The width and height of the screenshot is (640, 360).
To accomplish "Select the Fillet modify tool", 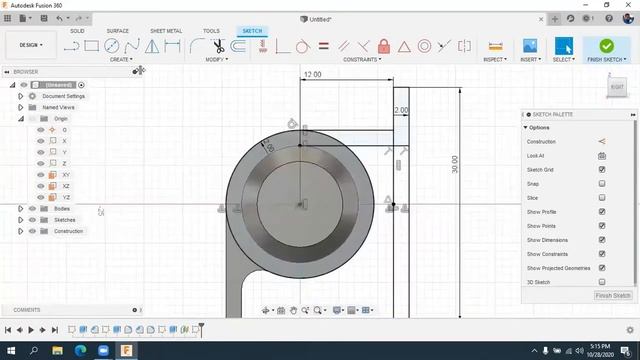I will pos(197,46).
